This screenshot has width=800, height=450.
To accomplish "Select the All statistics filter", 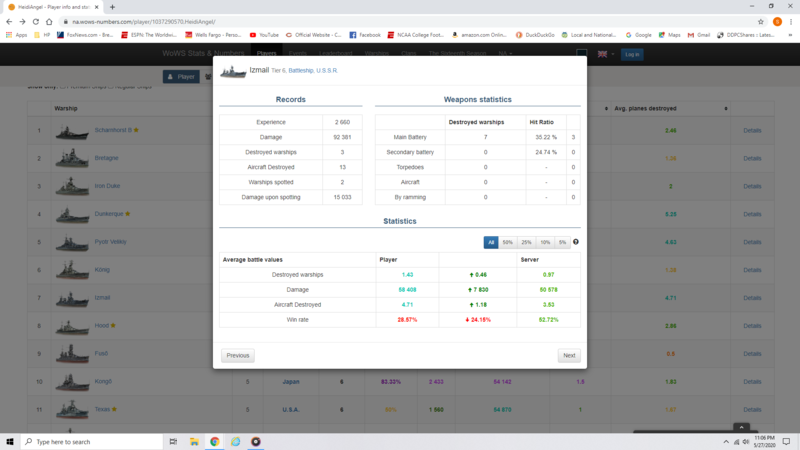I will click(491, 242).
